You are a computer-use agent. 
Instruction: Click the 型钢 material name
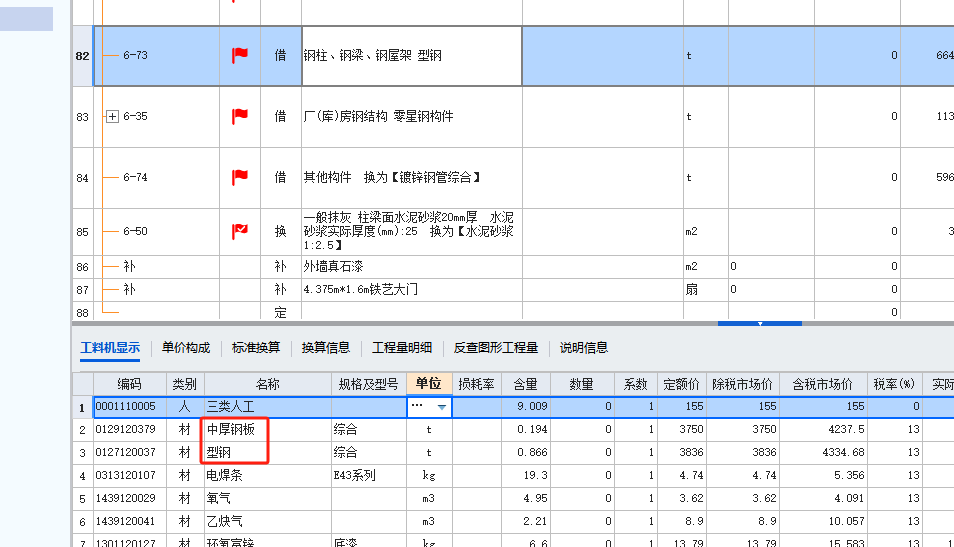[x=218, y=453]
